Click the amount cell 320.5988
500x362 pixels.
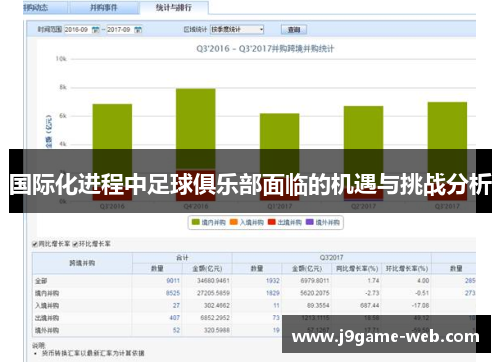pyautogui.click(x=217, y=330)
